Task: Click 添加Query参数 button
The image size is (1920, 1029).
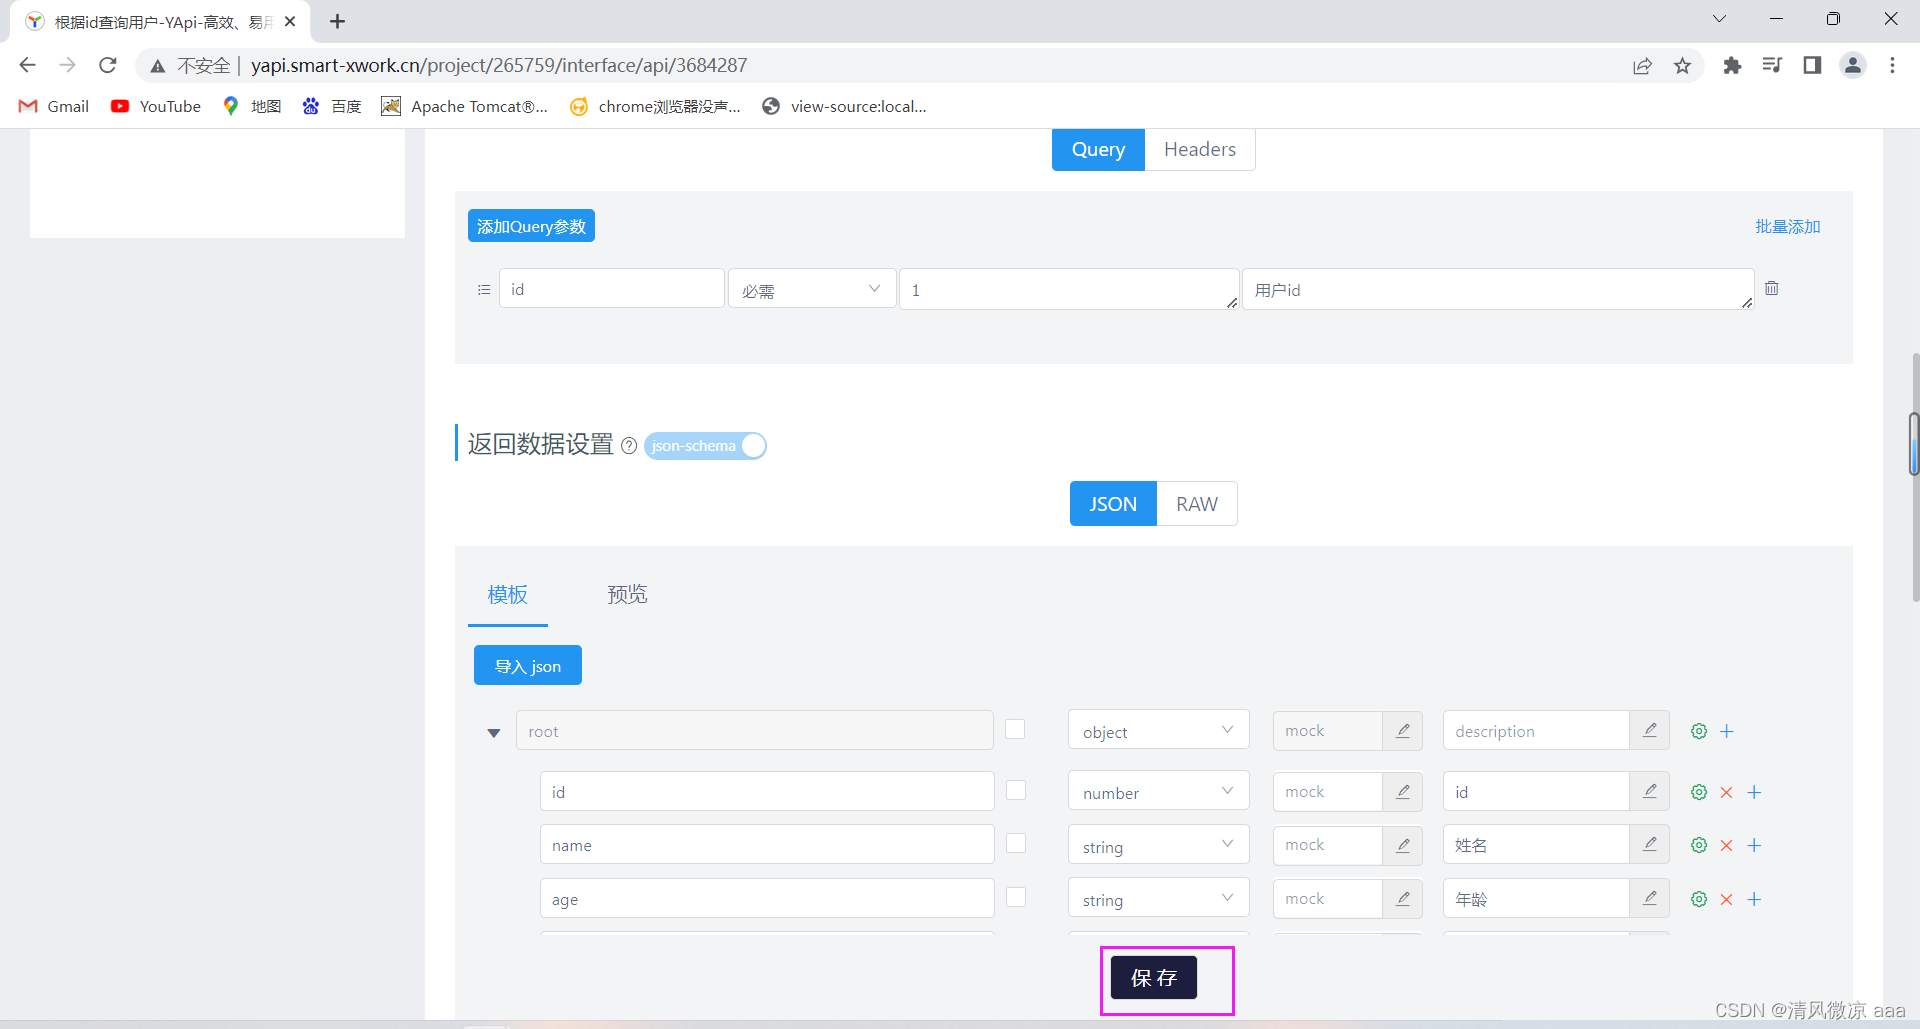Action: click(x=531, y=226)
